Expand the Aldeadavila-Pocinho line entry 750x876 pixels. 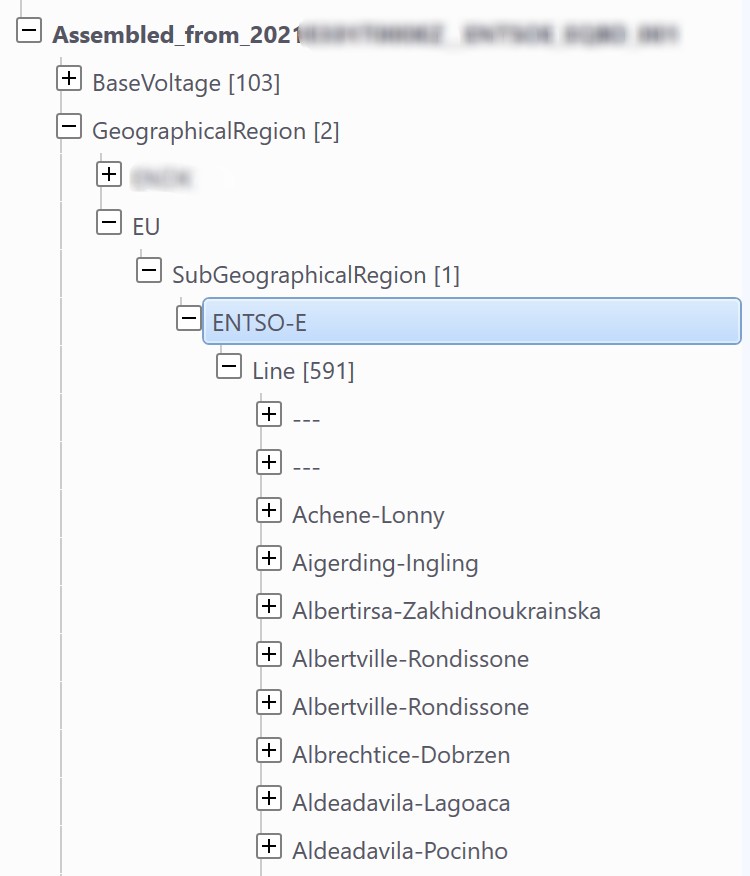pyautogui.click(x=269, y=846)
